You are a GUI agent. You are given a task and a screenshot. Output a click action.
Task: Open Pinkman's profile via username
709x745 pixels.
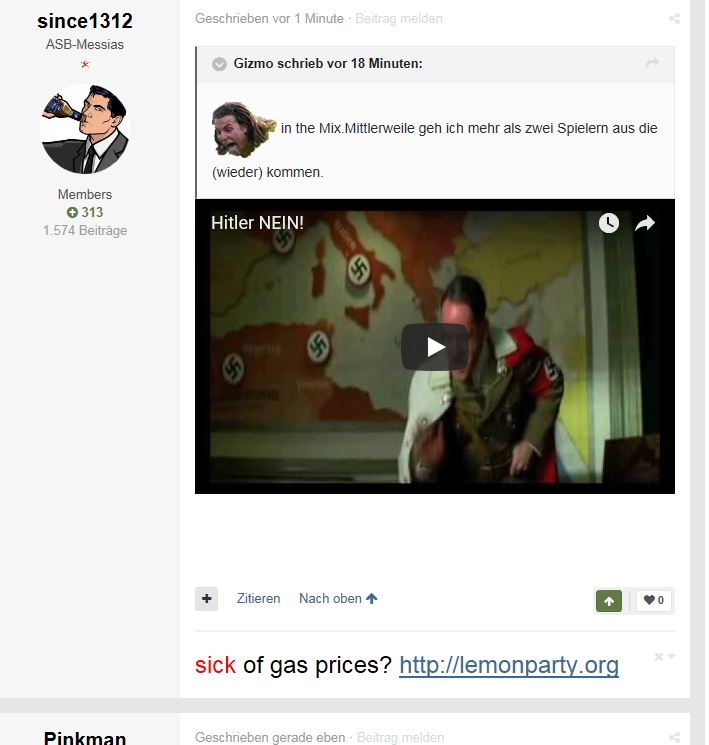coord(85,738)
